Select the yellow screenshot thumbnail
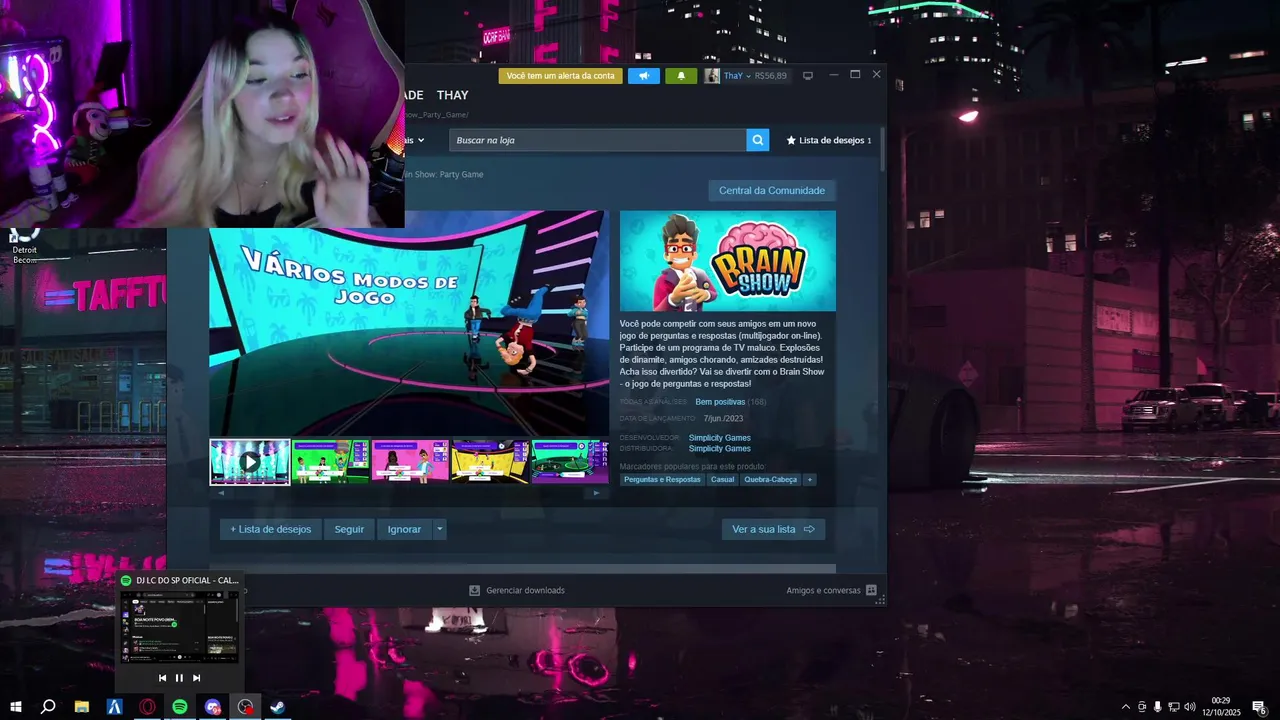The height and width of the screenshot is (720, 1280). point(490,462)
